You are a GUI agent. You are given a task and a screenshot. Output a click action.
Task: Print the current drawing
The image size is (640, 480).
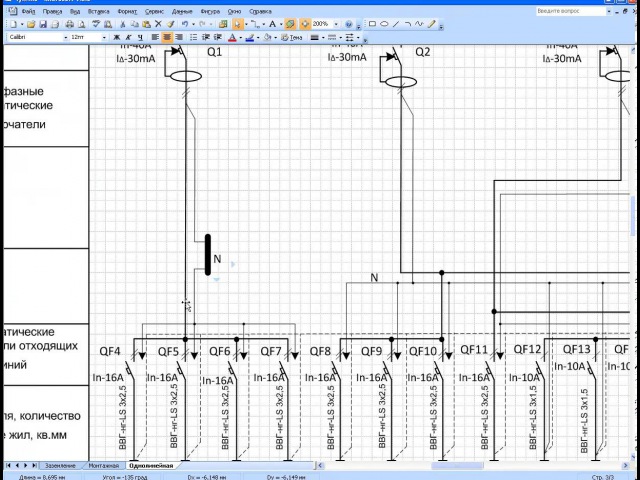70,24
